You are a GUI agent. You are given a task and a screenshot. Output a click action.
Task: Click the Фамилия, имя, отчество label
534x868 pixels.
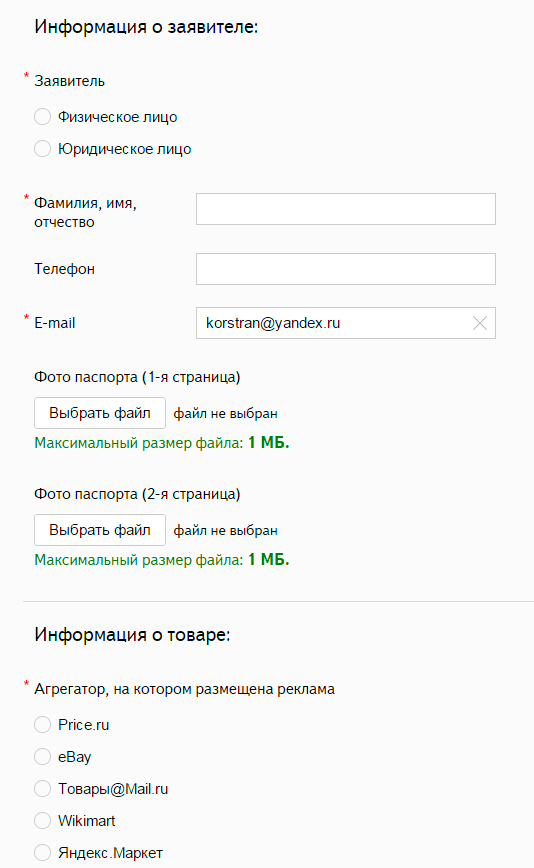[x=85, y=213]
